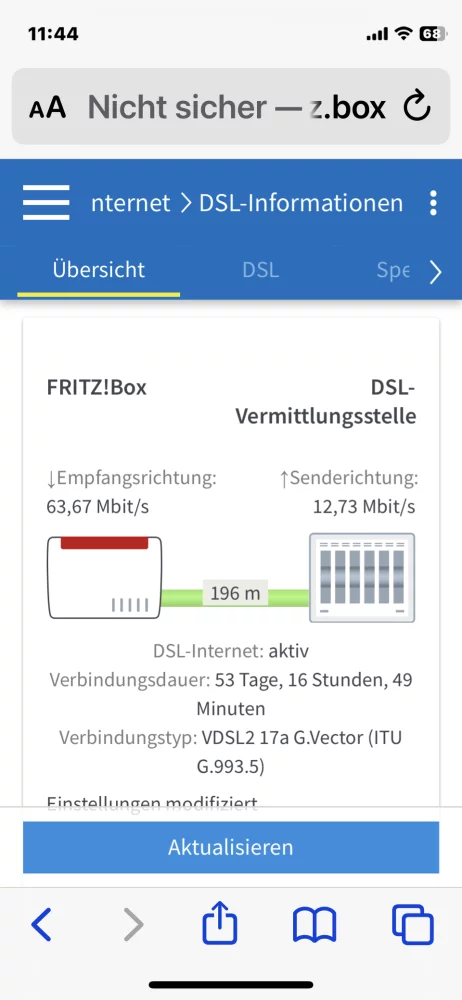This screenshot has height=1000, width=462.
Task: Open the hamburger navigation menu
Action: [x=46, y=203]
